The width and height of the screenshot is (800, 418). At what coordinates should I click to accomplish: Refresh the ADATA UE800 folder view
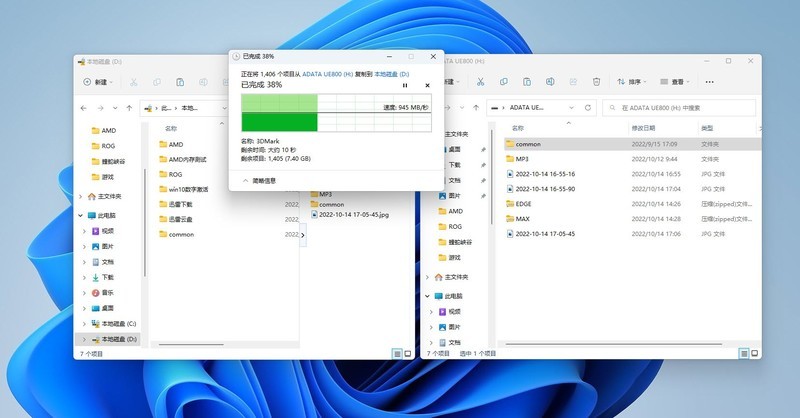(x=588, y=108)
